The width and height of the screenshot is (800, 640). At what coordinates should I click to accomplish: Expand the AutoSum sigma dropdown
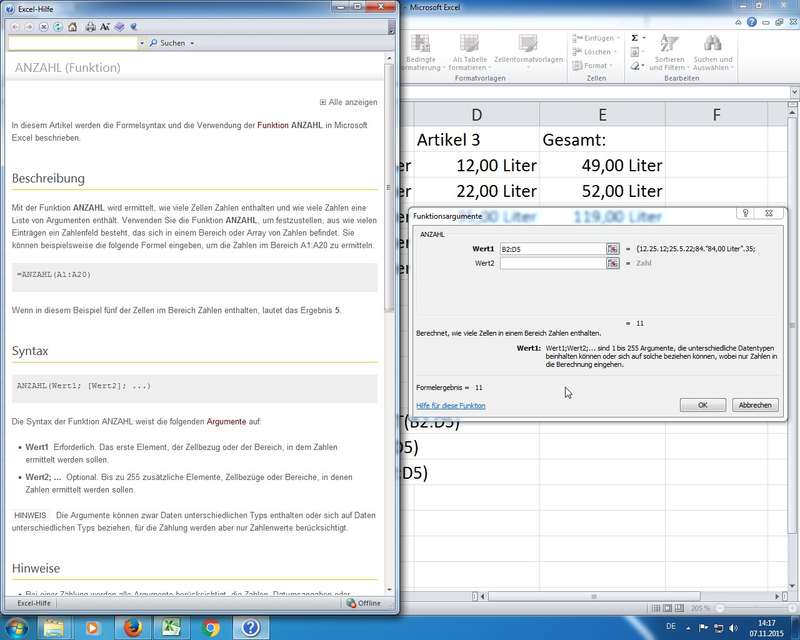point(647,38)
